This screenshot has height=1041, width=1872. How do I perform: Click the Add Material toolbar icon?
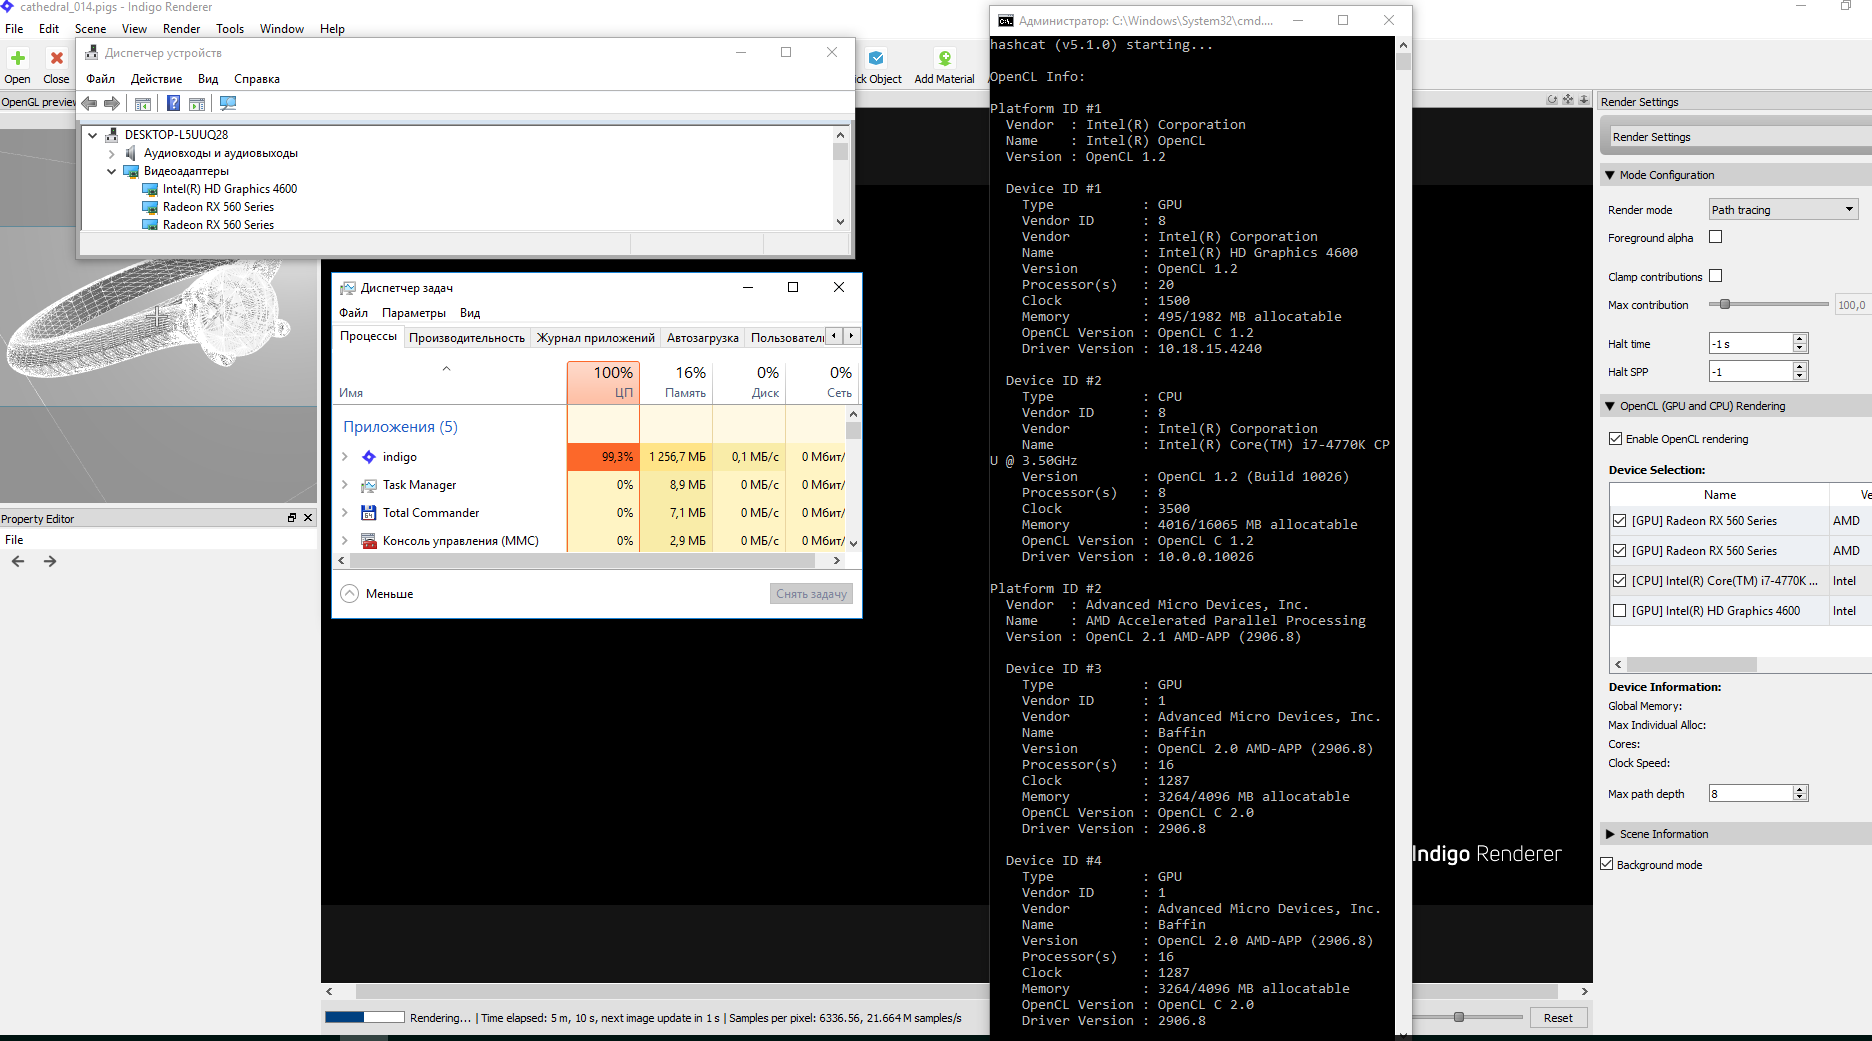pos(944,59)
